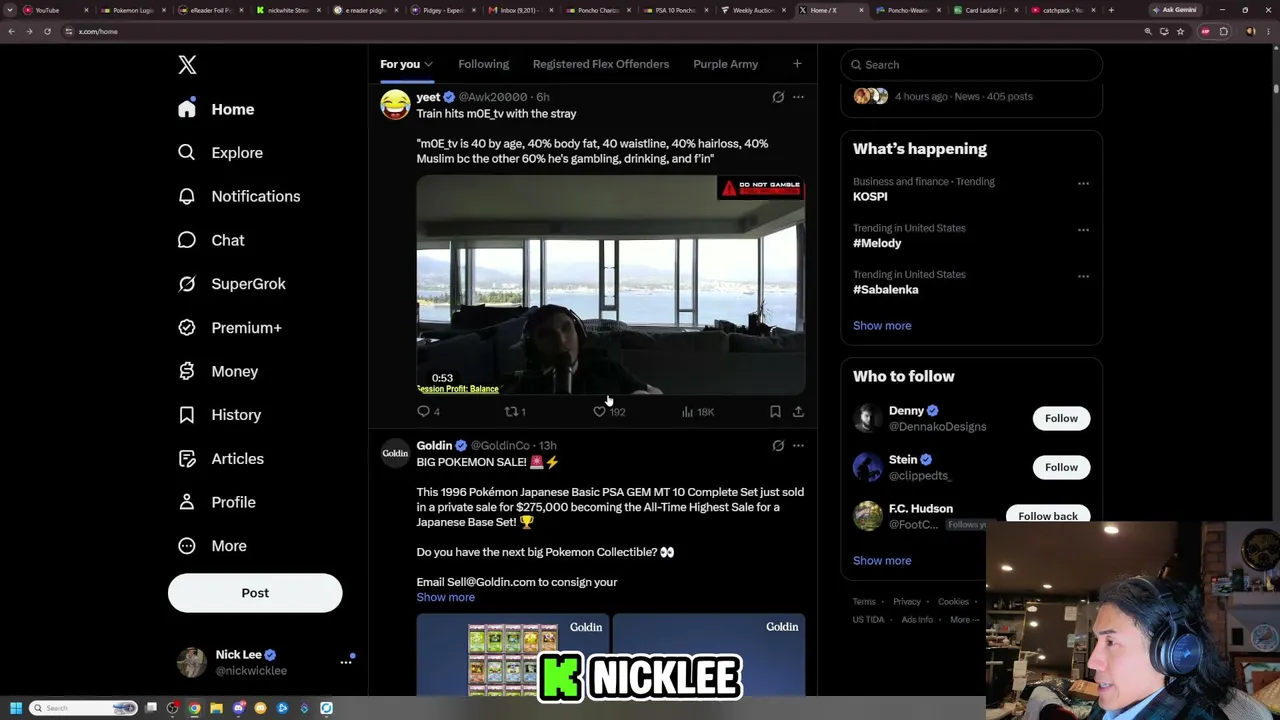Add a new timeline tab with plus icon

(x=797, y=64)
